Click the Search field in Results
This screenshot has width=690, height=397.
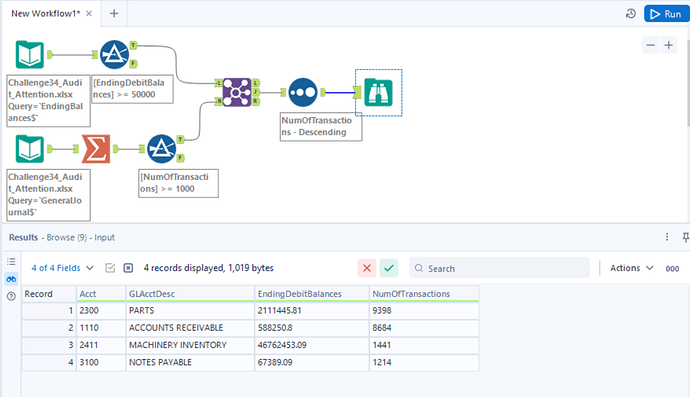point(499,268)
